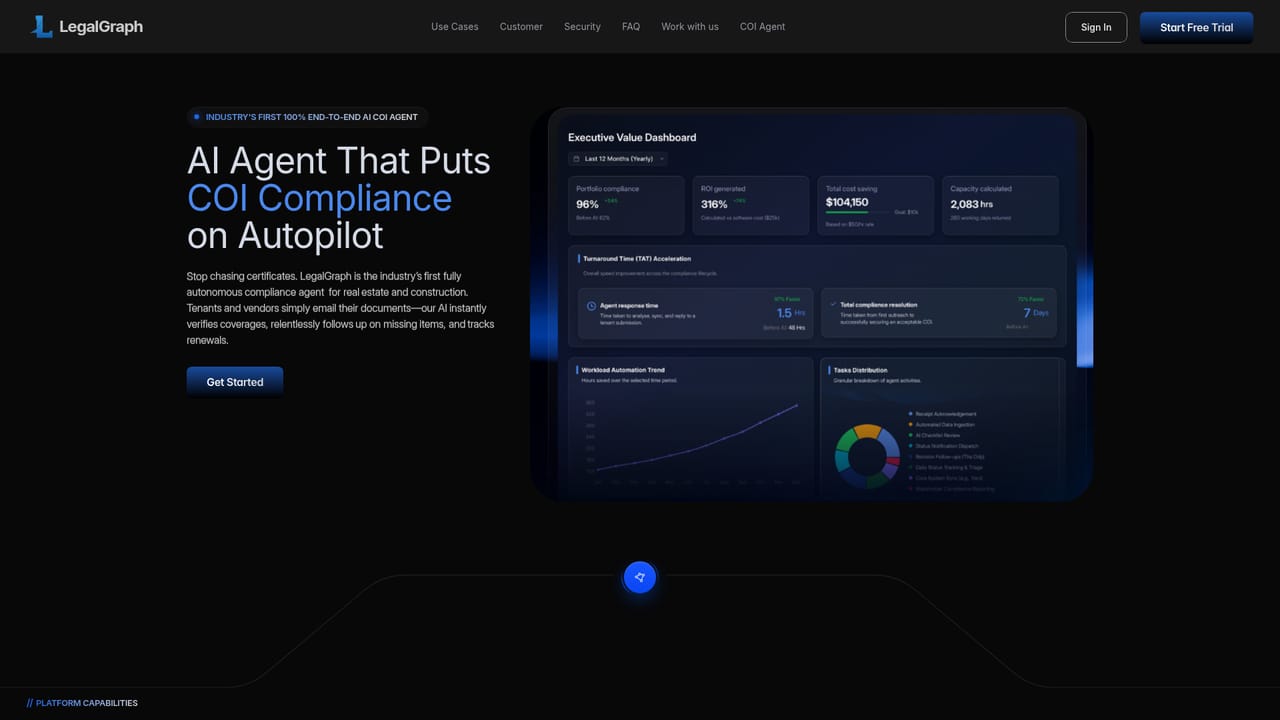
Task: Click "Receipt Acknowledgement" legend entry
Action: tap(942, 414)
